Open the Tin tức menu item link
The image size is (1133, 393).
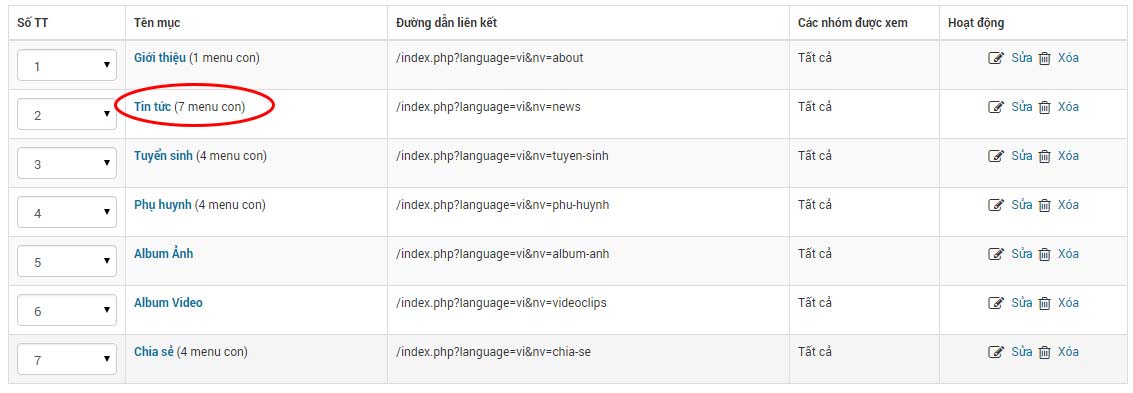(x=152, y=107)
